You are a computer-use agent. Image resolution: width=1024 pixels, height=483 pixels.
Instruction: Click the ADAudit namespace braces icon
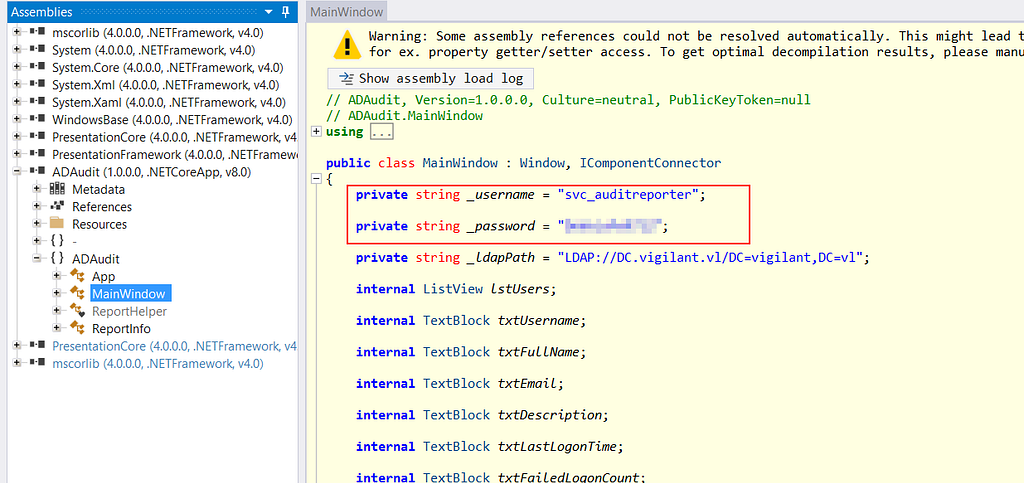click(x=57, y=259)
